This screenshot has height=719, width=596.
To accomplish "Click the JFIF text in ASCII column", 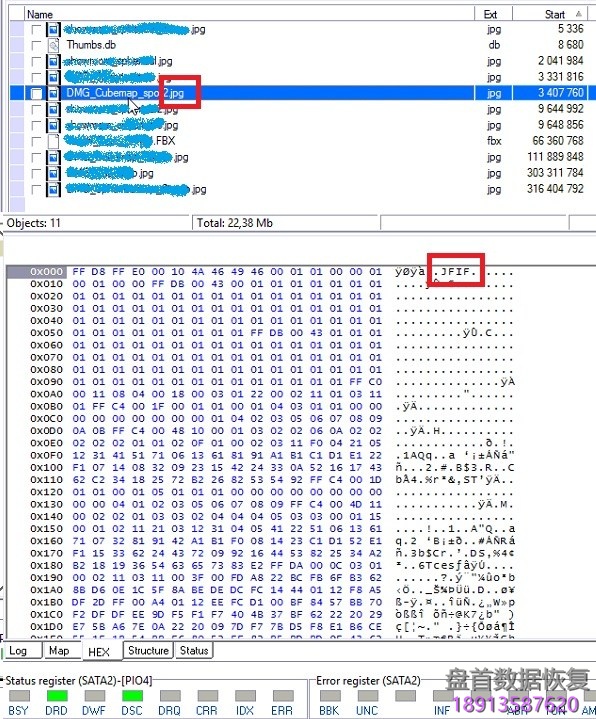I will click(454, 272).
